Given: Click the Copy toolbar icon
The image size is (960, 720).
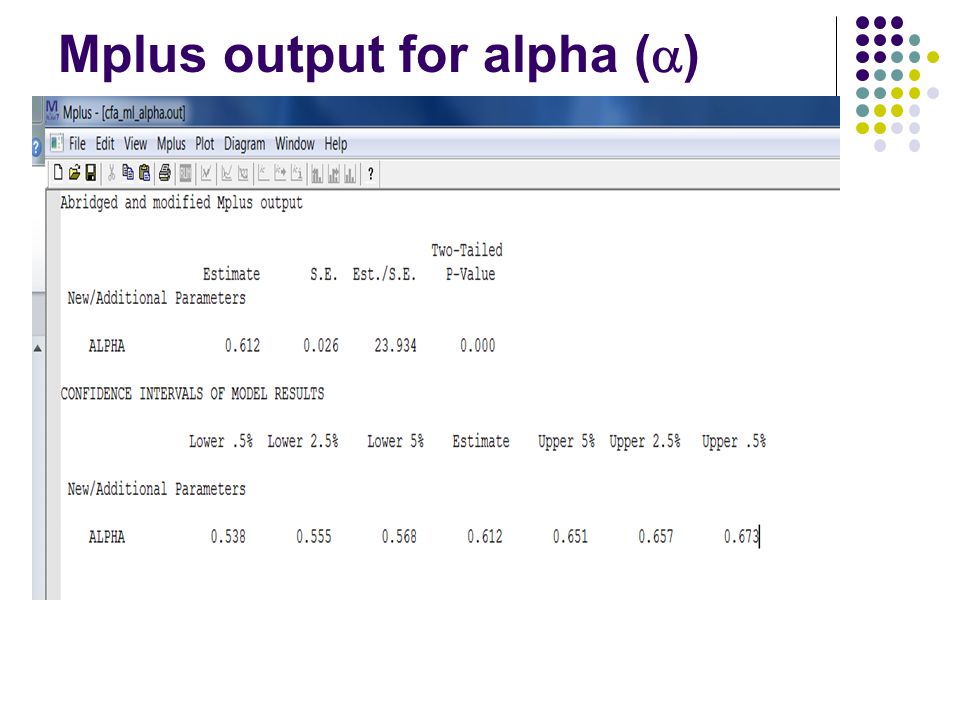Looking at the screenshot, I should click(x=128, y=173).
